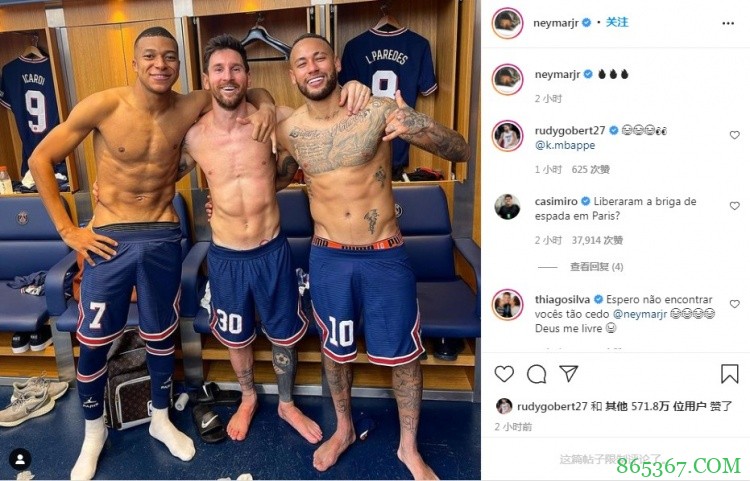Like rudygobert27's comment heart

[735, 135]
